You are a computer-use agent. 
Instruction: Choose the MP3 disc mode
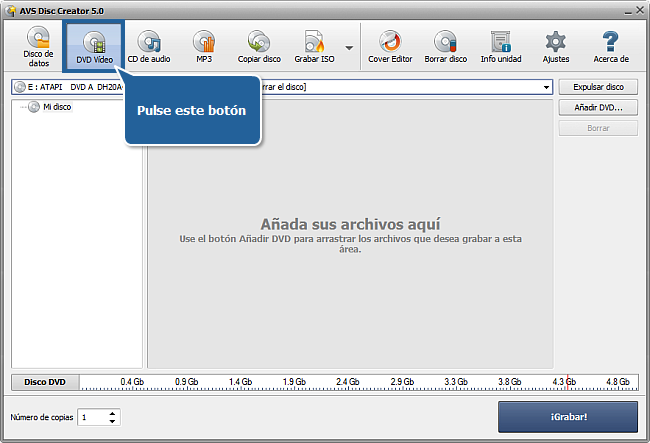204,46
